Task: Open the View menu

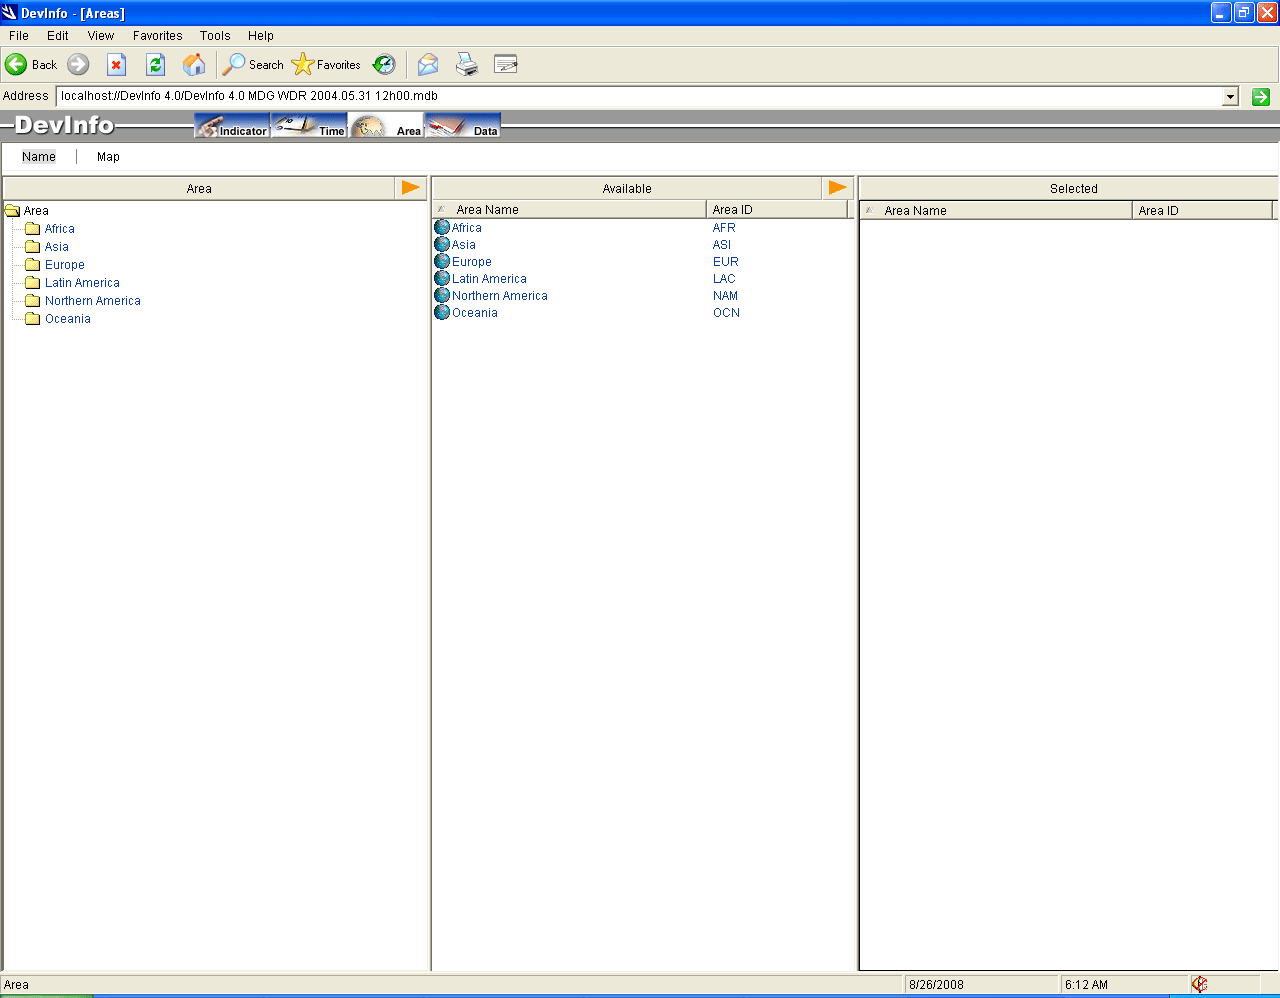Action: pyautogui.click(x=101, y=36)
